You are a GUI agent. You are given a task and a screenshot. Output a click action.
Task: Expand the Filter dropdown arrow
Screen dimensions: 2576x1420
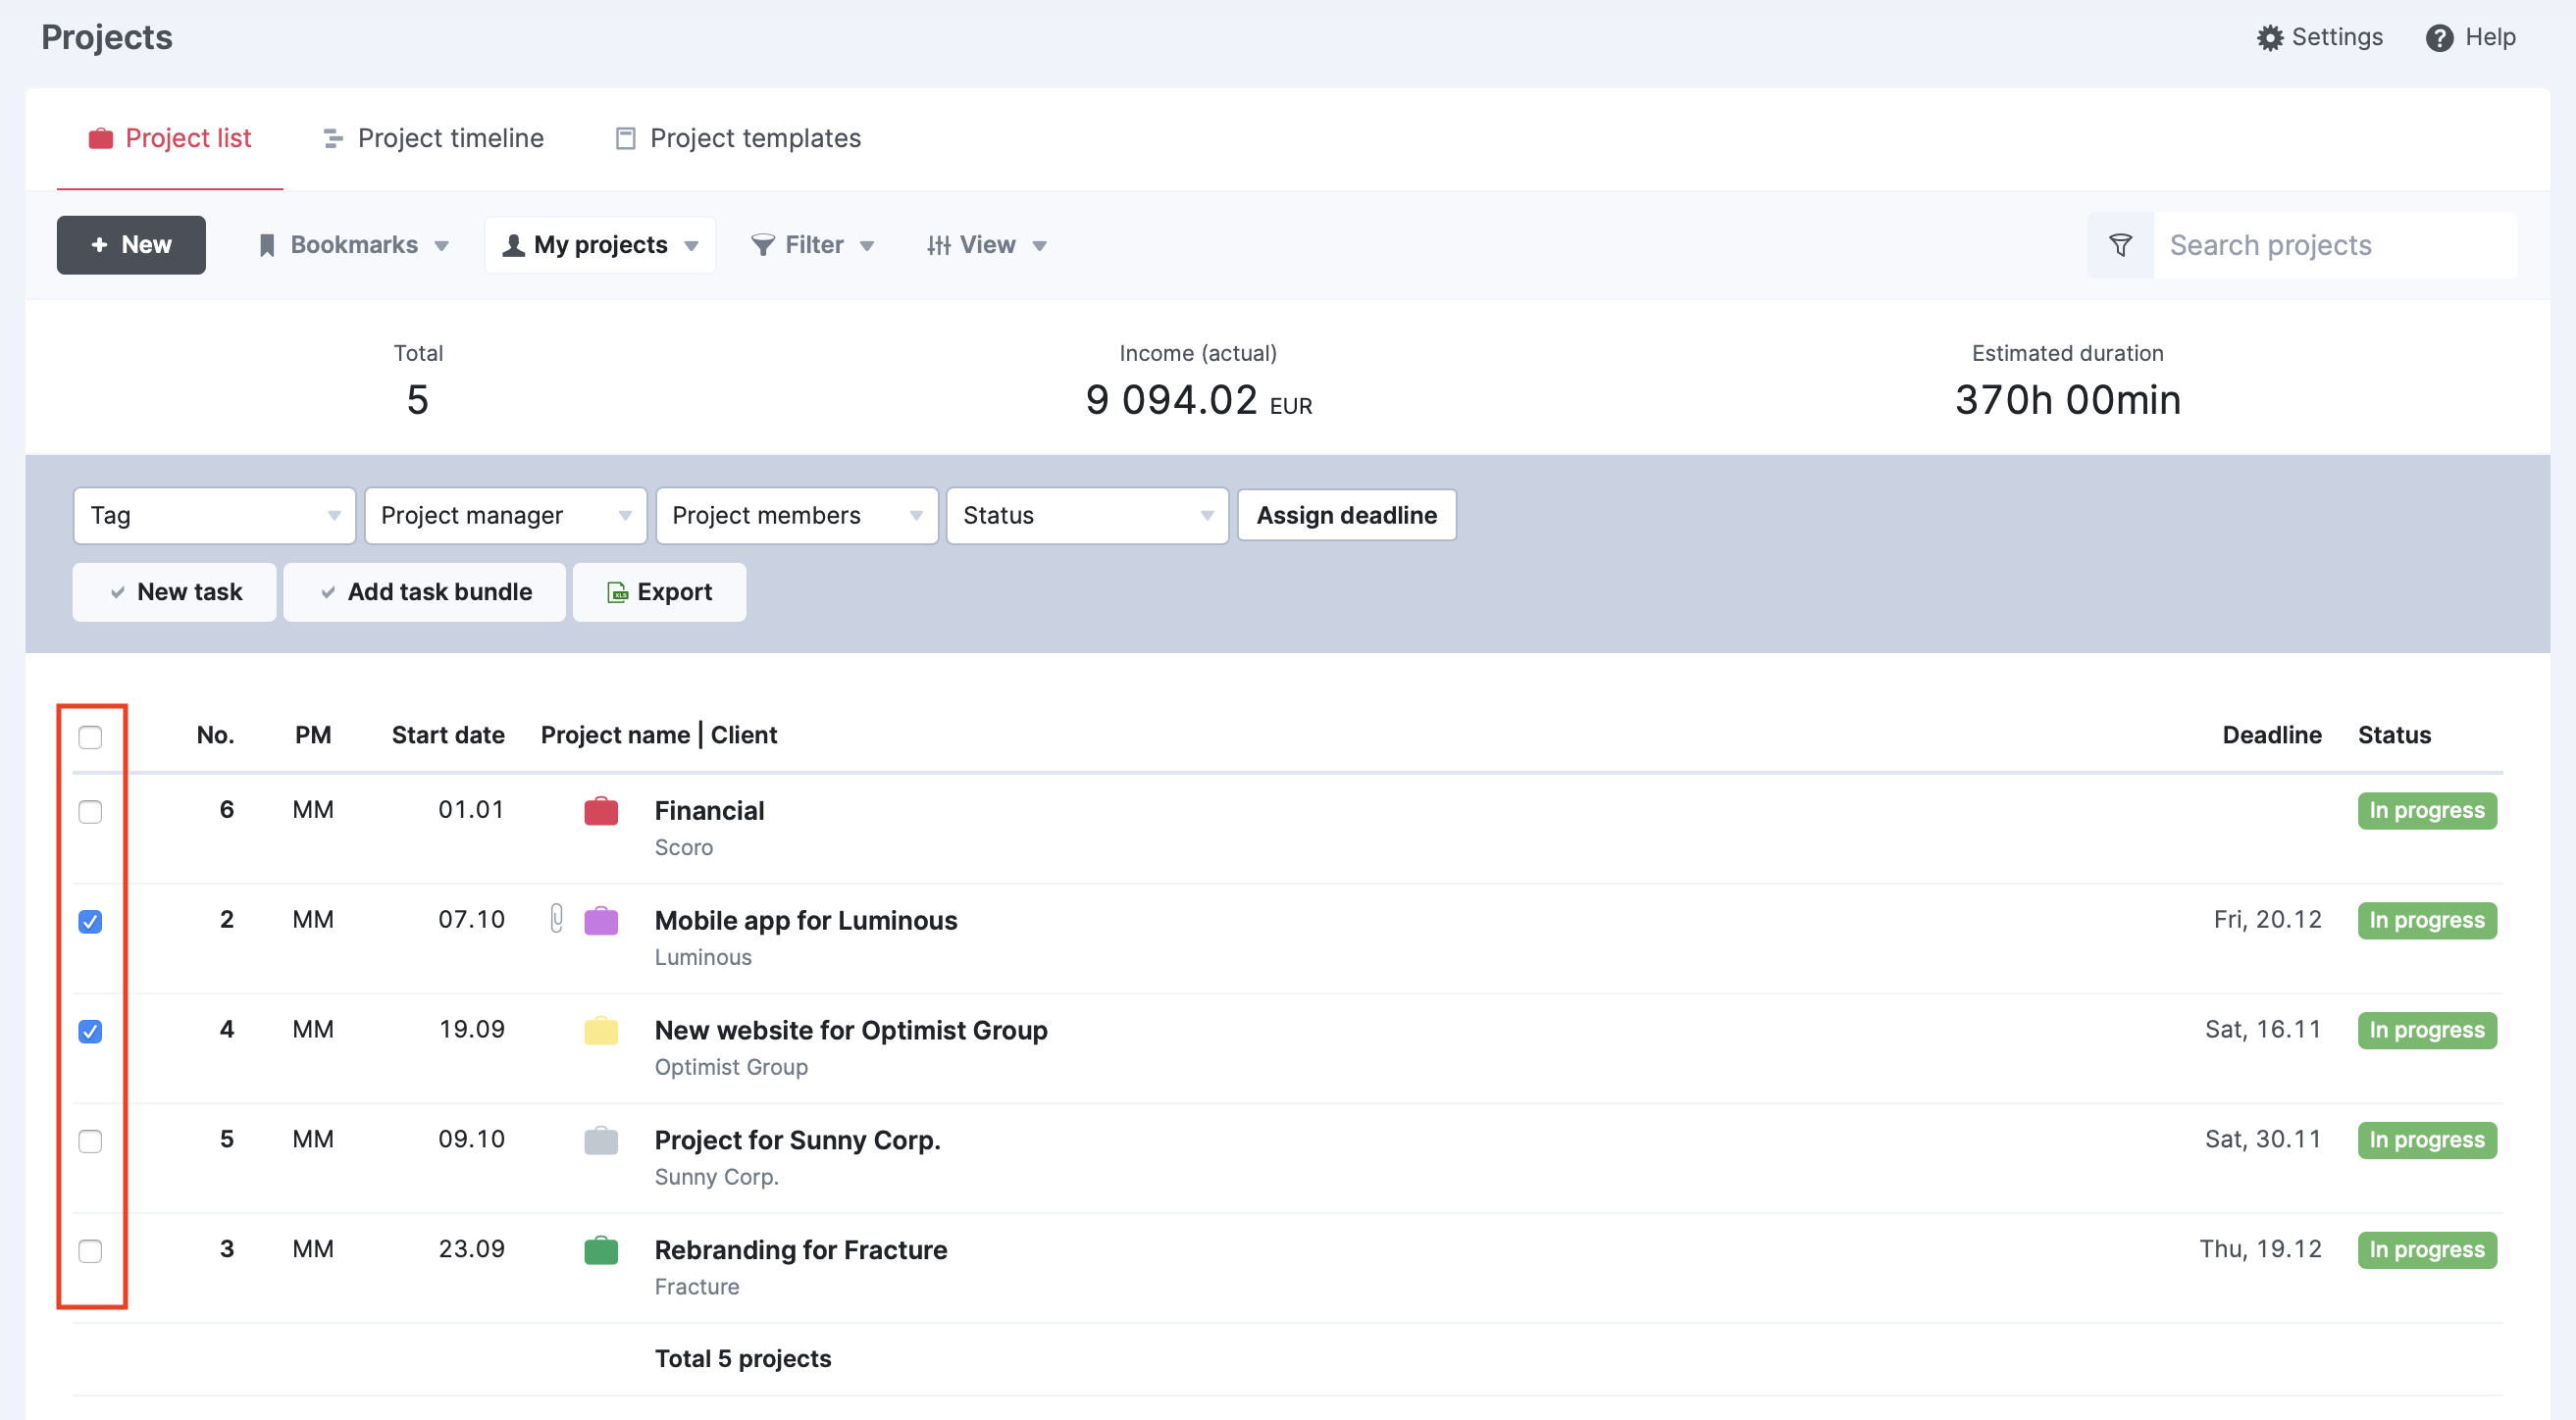pos(867,247)
